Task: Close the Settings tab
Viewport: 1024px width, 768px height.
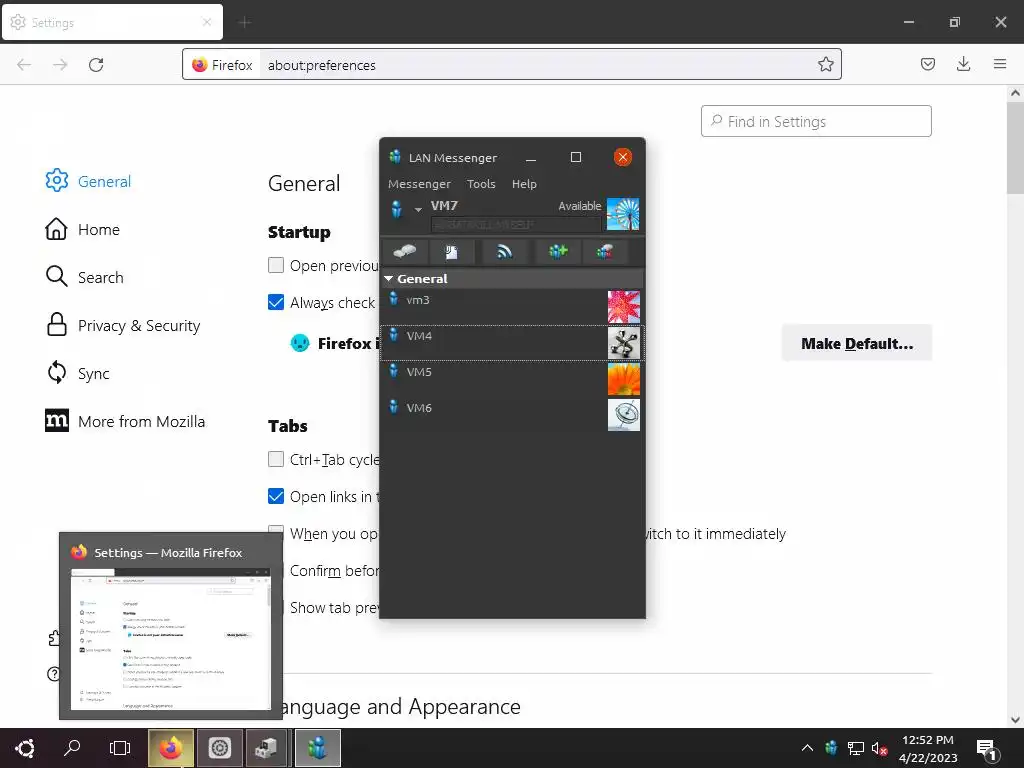Action: (x=206, y=22)
